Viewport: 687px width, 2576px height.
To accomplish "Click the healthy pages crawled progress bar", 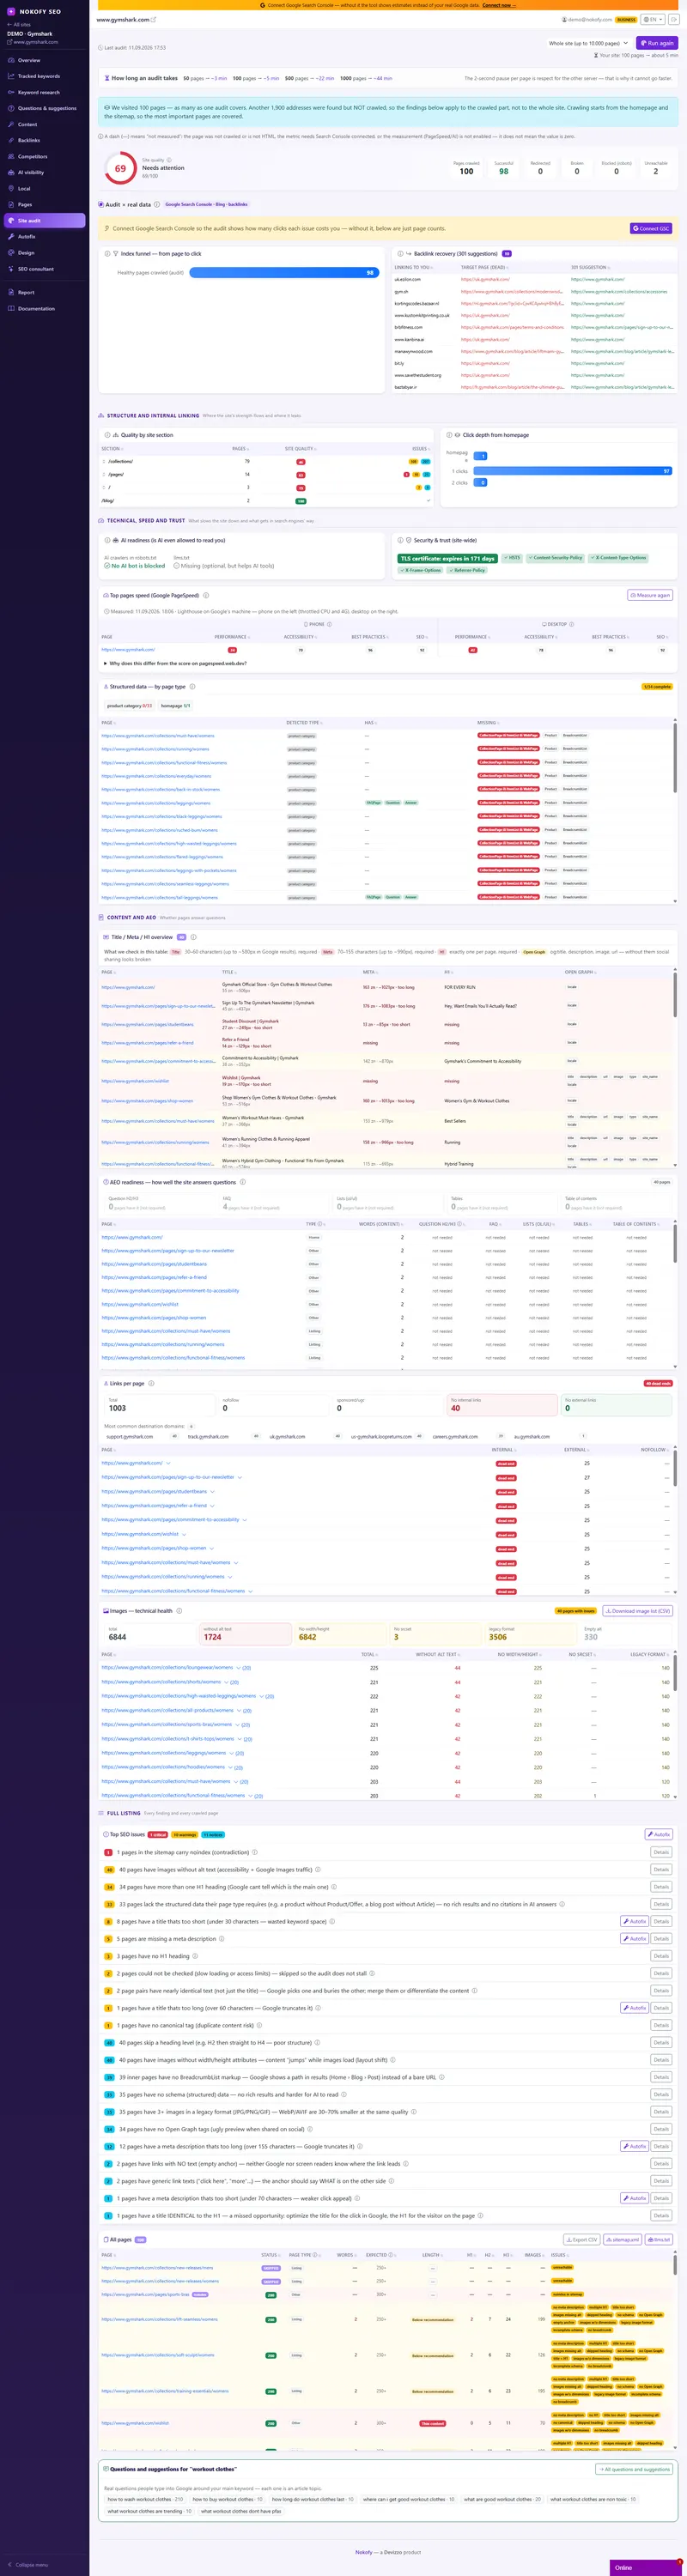I will (x=283, y=272).
